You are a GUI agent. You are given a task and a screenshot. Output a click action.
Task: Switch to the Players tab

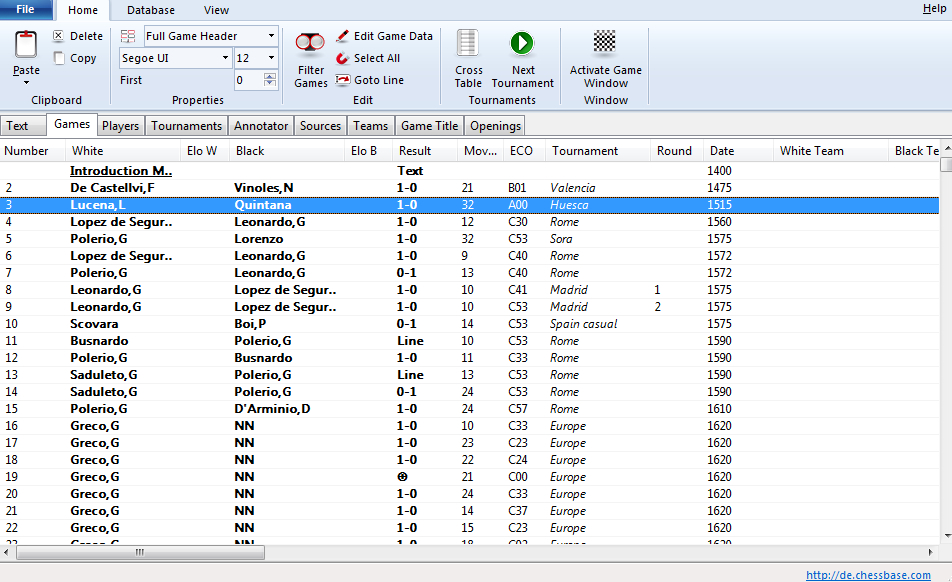(x=121, y=126)
